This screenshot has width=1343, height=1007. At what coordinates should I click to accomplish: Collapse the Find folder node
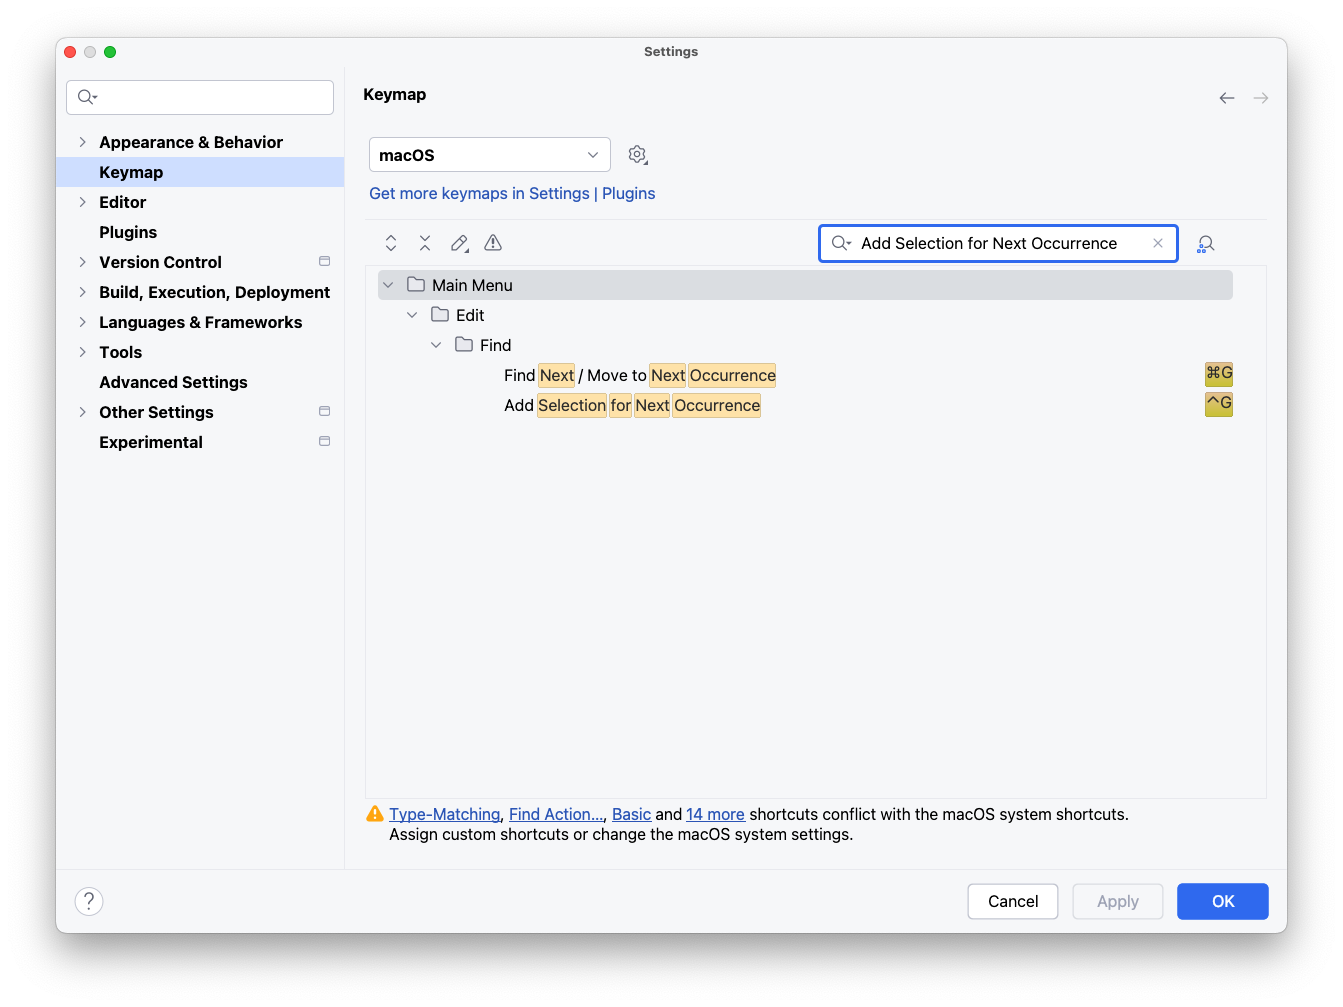436,345
